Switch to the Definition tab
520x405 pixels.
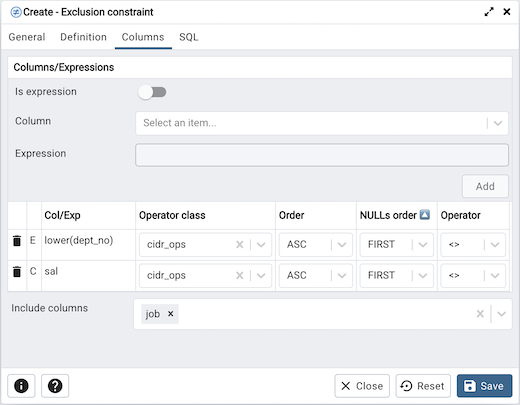coord(83,37)
